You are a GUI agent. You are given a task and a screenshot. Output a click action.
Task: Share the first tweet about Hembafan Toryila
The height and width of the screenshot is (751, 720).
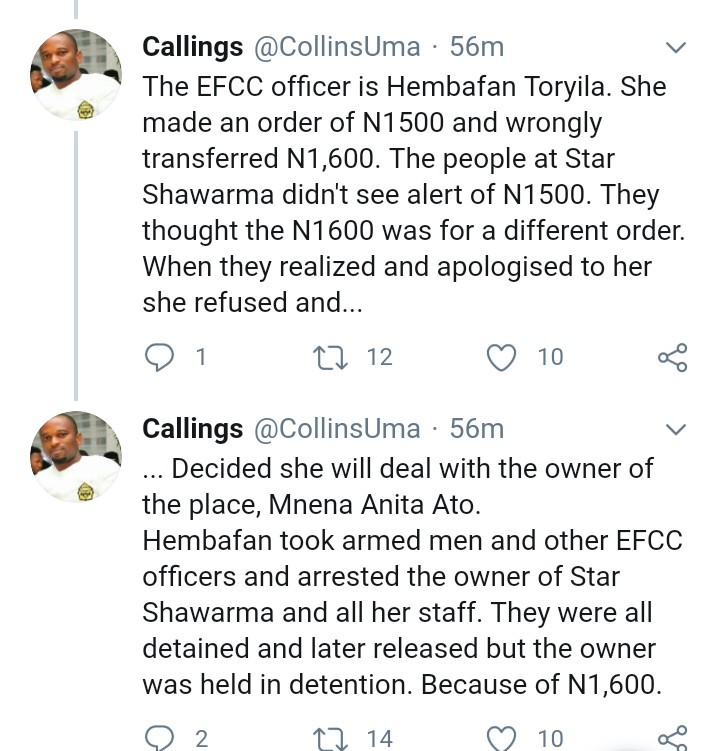click(672, 357)
